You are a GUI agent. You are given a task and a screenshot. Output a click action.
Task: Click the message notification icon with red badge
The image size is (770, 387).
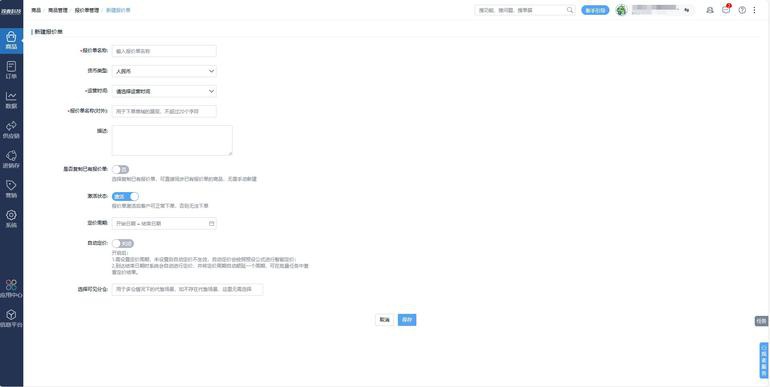click(x=726, y=10)
